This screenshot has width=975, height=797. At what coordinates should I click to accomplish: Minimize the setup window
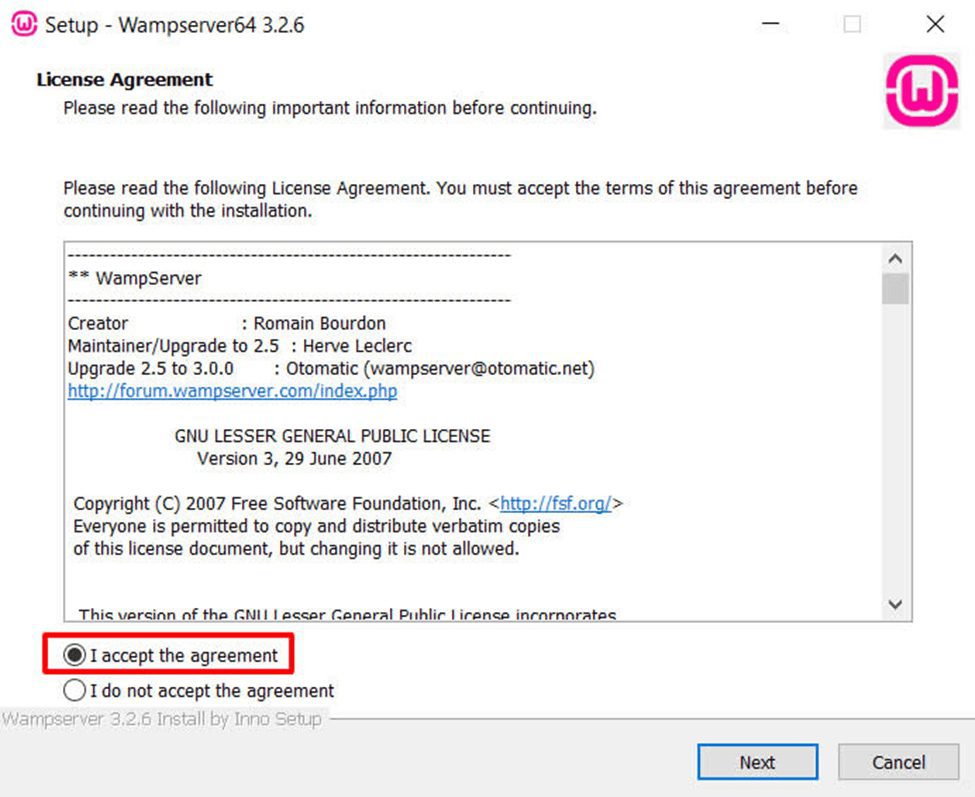pos(770,24)
